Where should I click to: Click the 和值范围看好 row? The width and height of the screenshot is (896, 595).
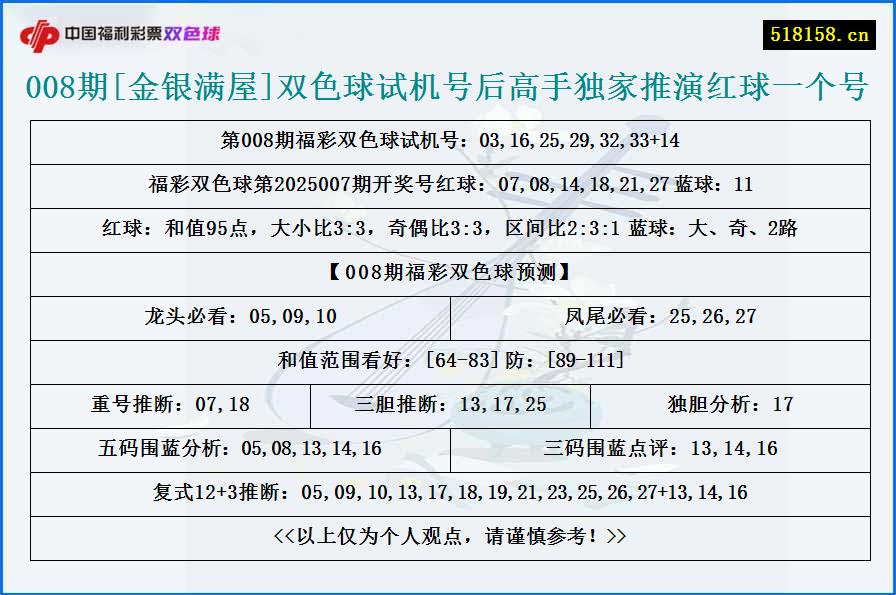click(448, 360)
